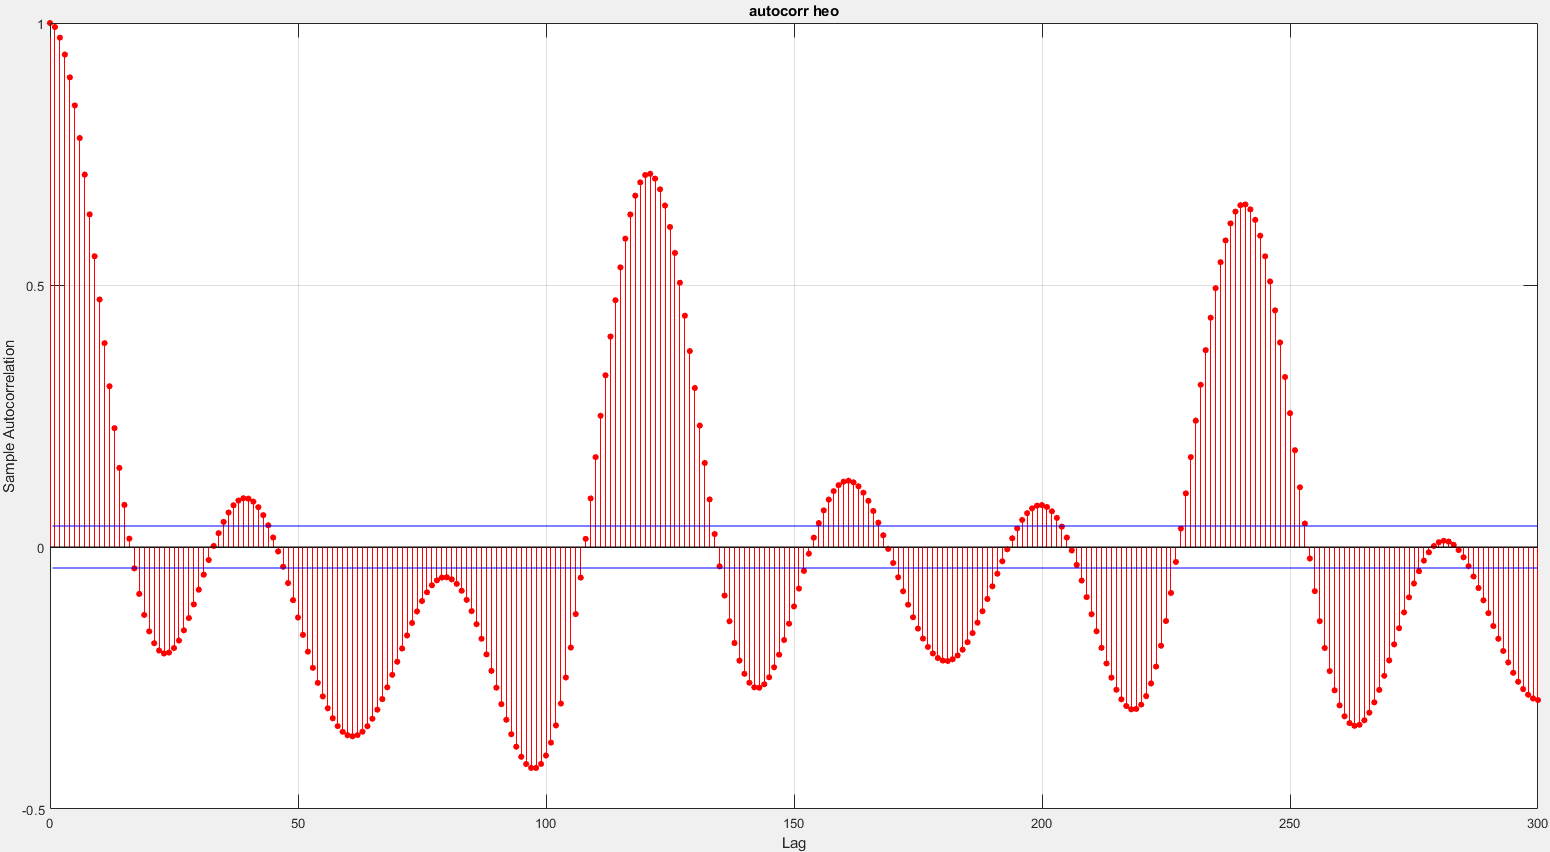Click the plot title 'autocorr heo'
Image resolution: width=1550 pixels, height=852 pixels.
click(x=793, y=11)
